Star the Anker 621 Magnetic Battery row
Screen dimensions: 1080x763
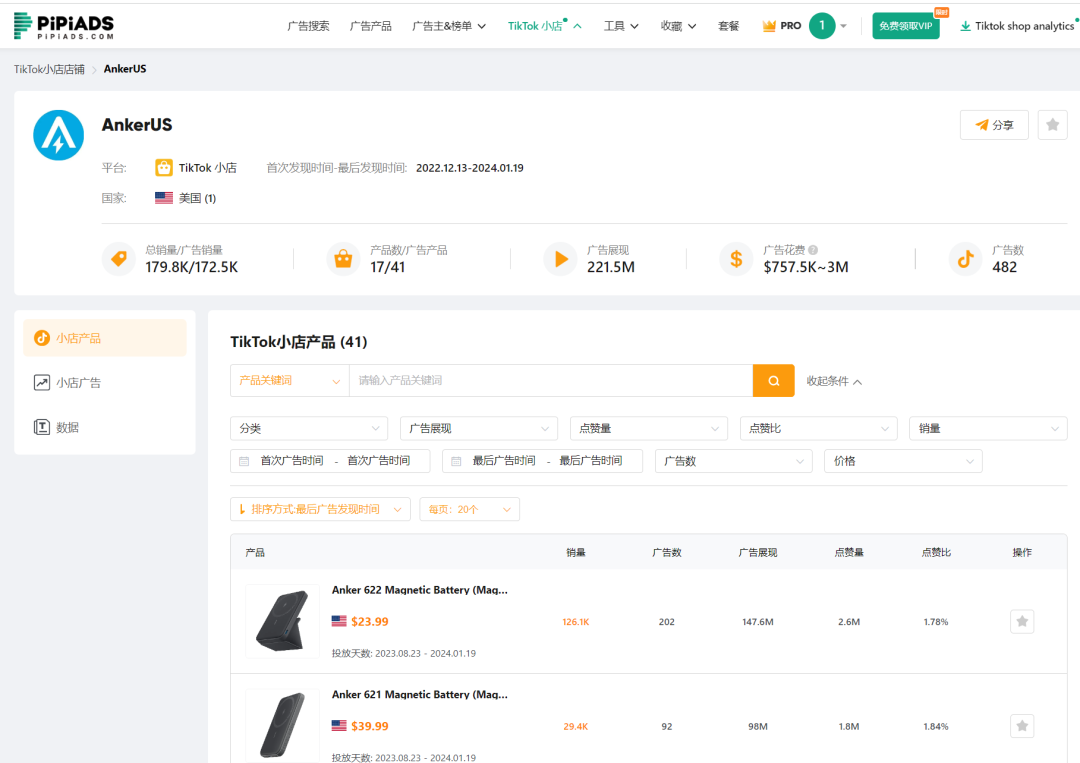[1021, 726]
